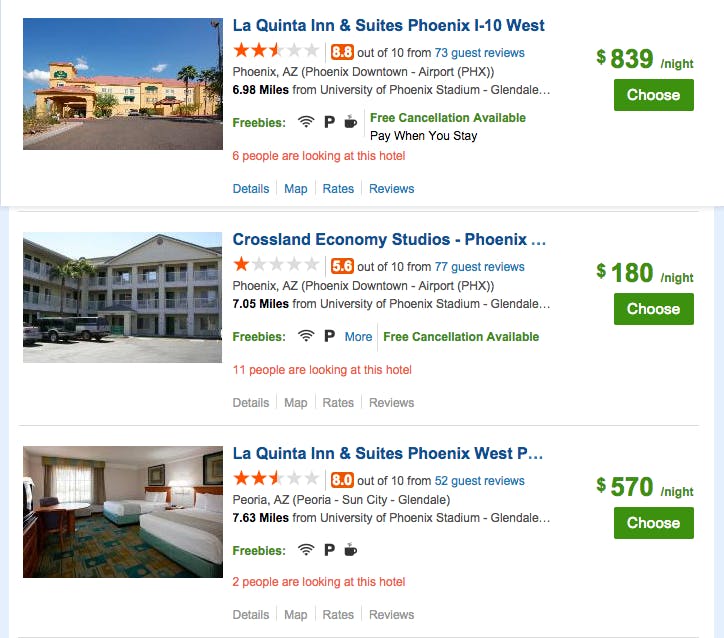Show Rates tab for Crossland Economy Studios

click(x=338, y=403)
